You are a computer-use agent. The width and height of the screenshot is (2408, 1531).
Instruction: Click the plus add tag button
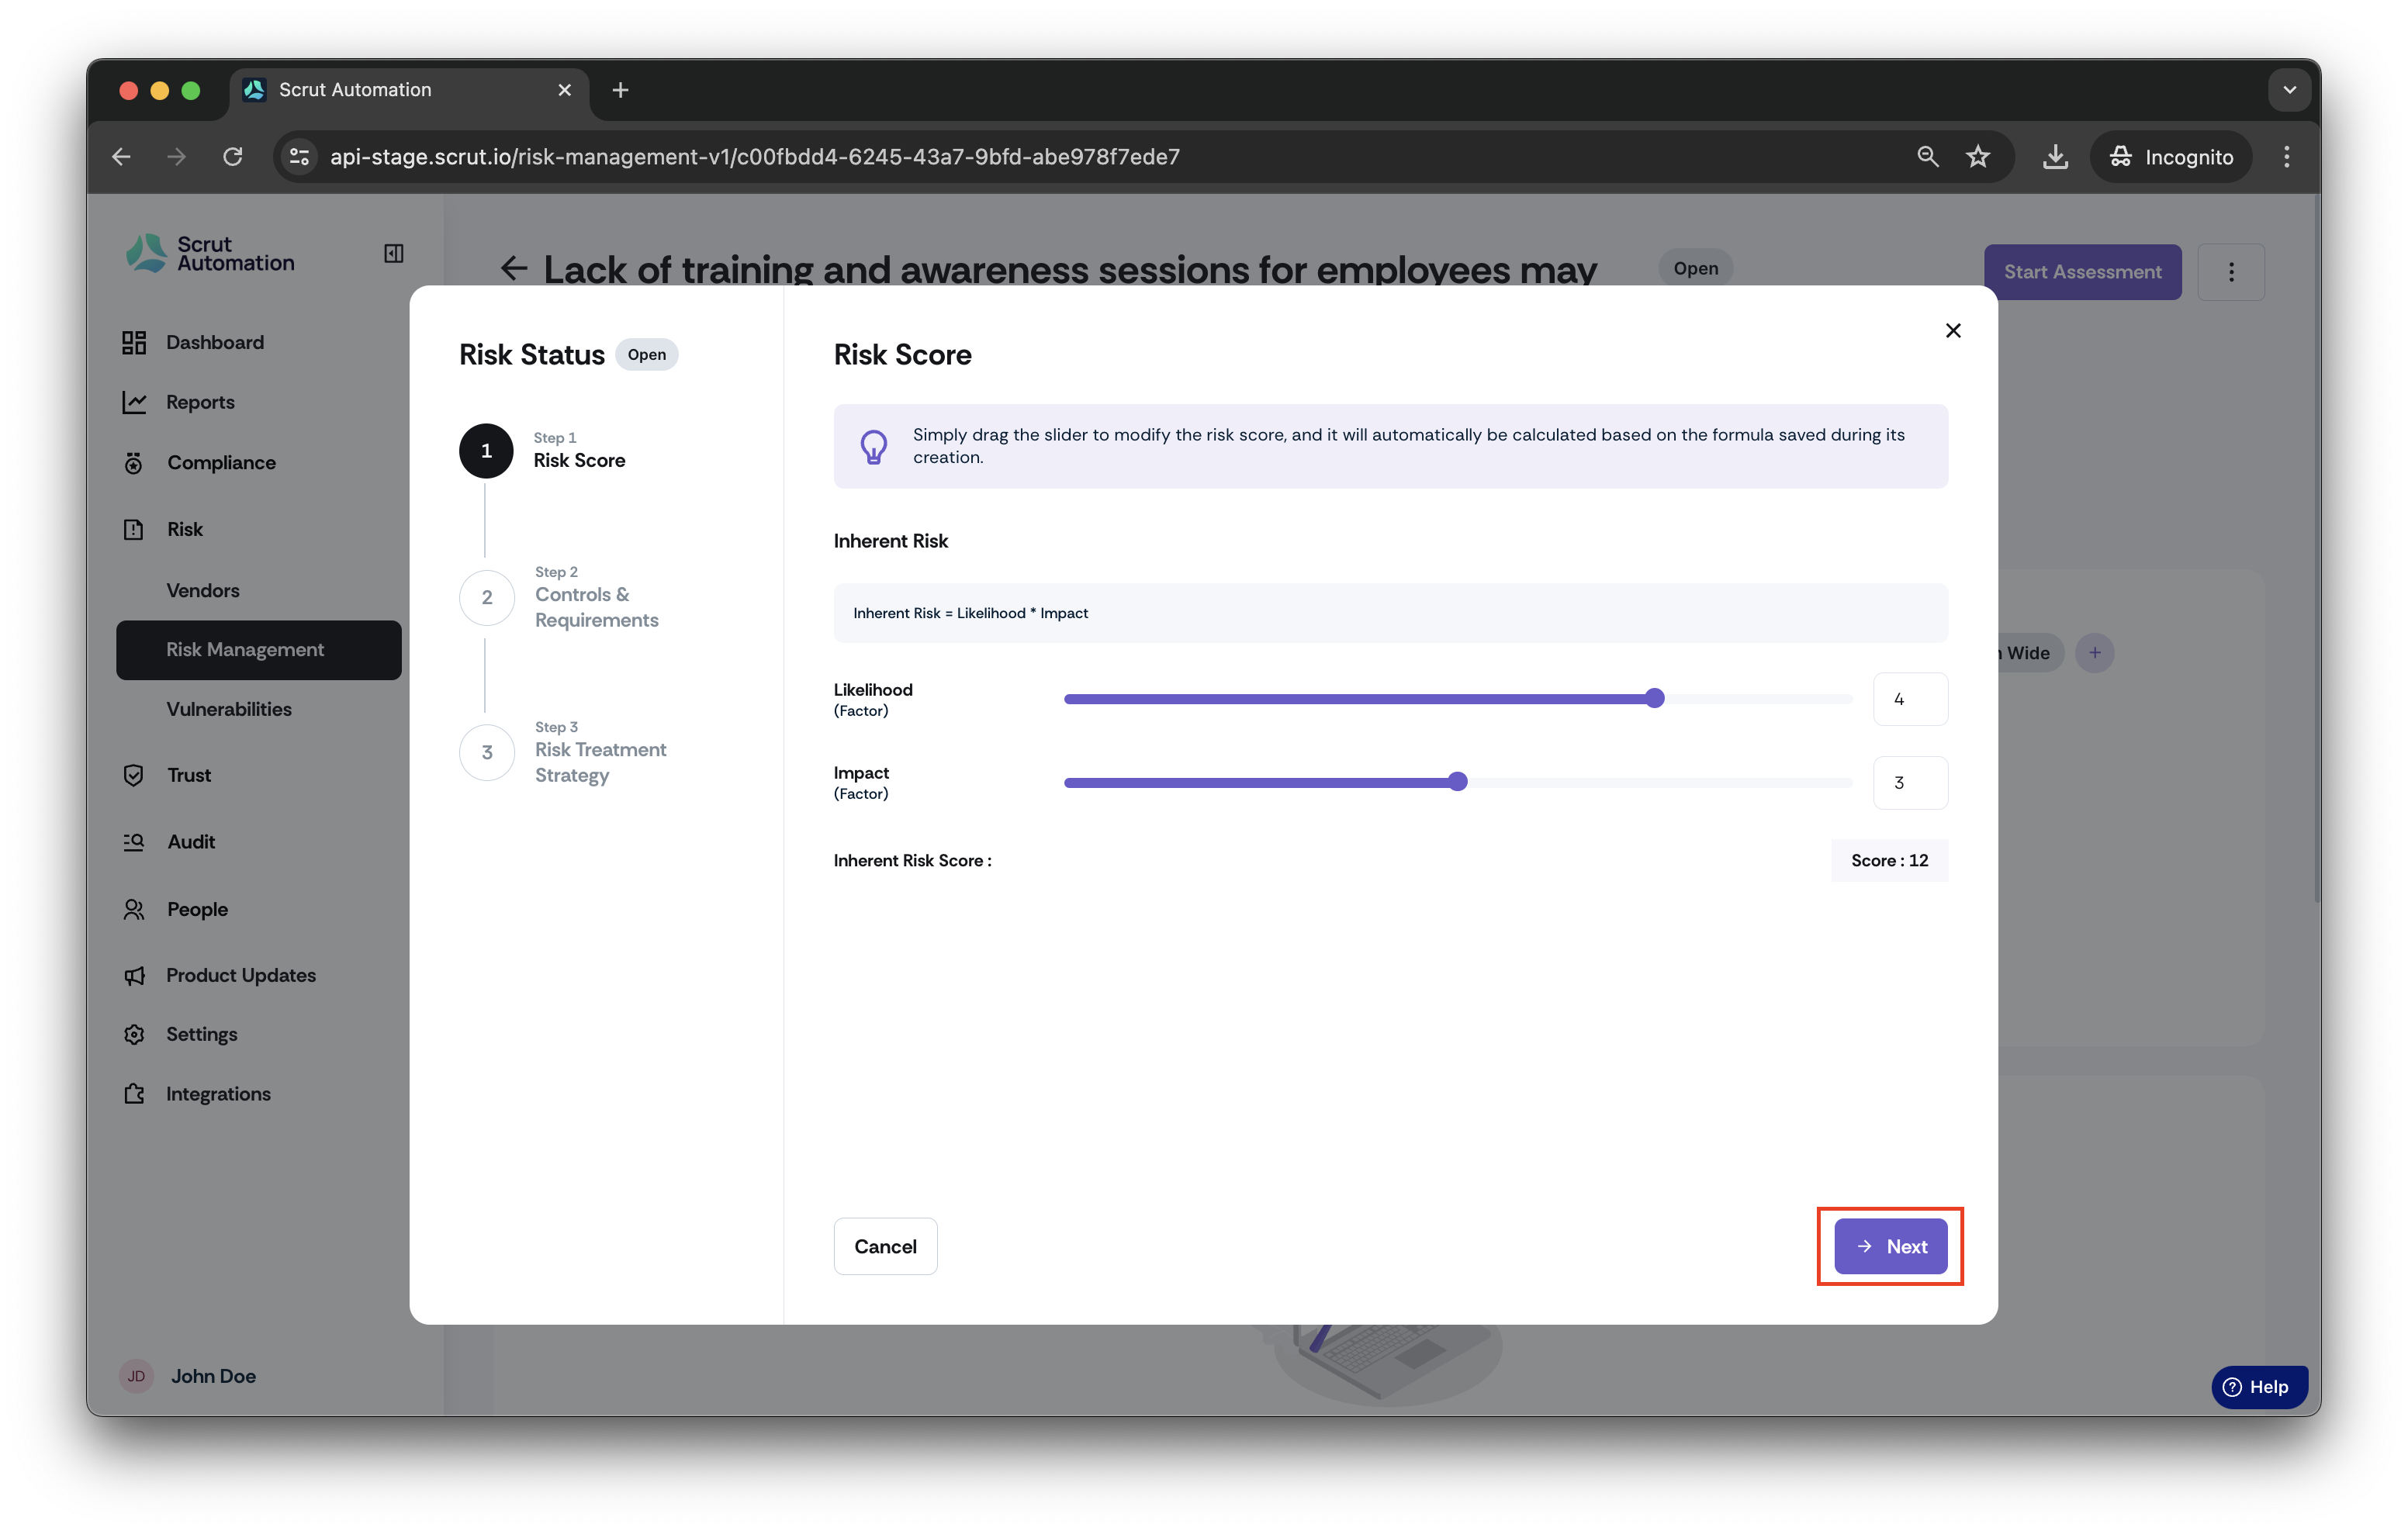tap(2094, 653)
